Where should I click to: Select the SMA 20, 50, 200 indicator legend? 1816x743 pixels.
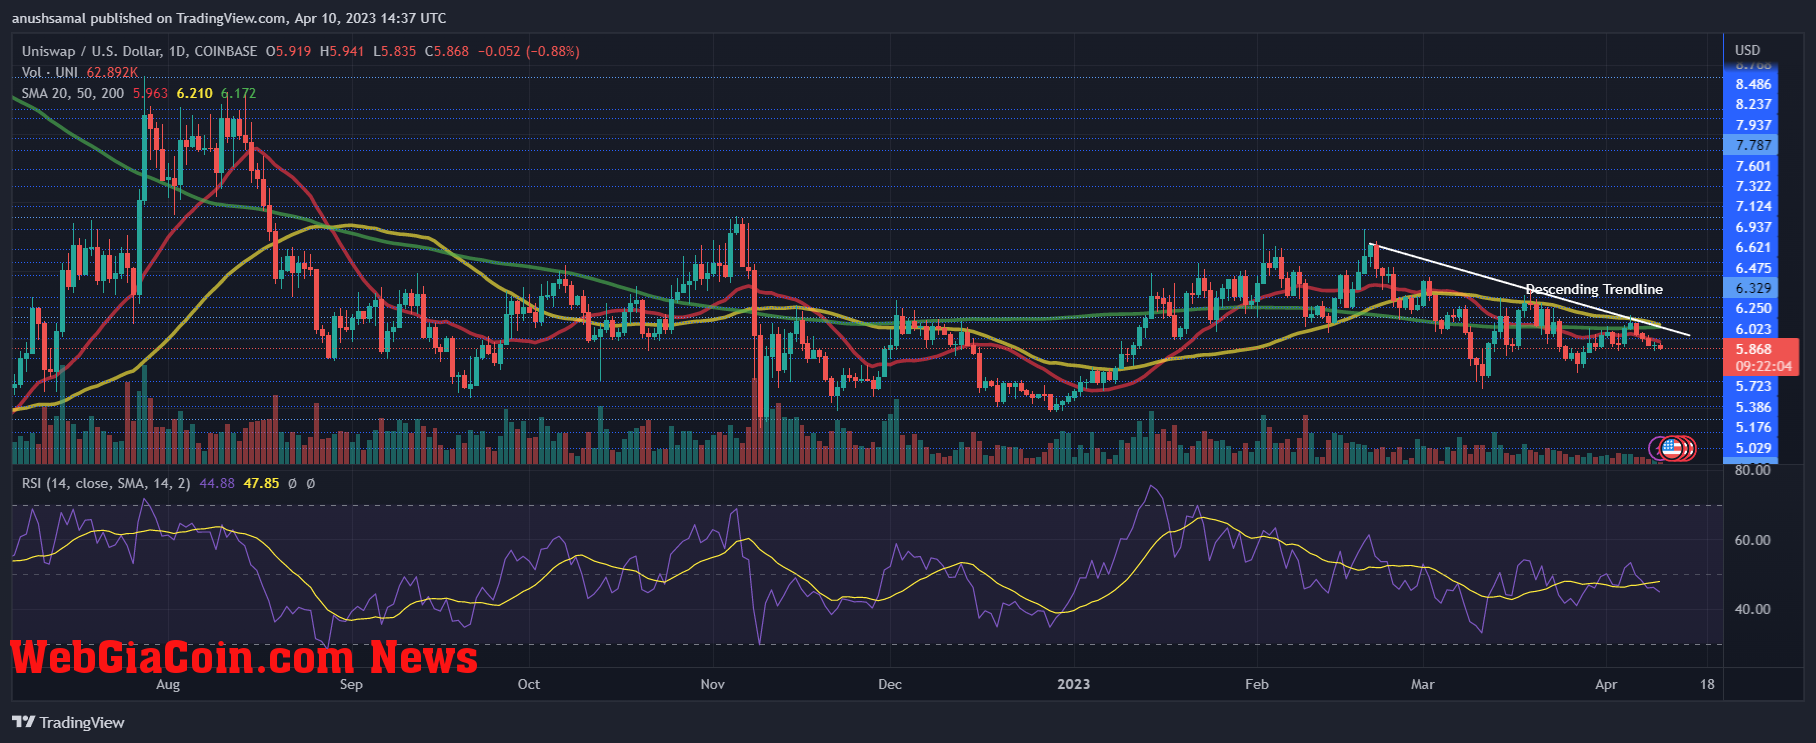coord(73,93)
